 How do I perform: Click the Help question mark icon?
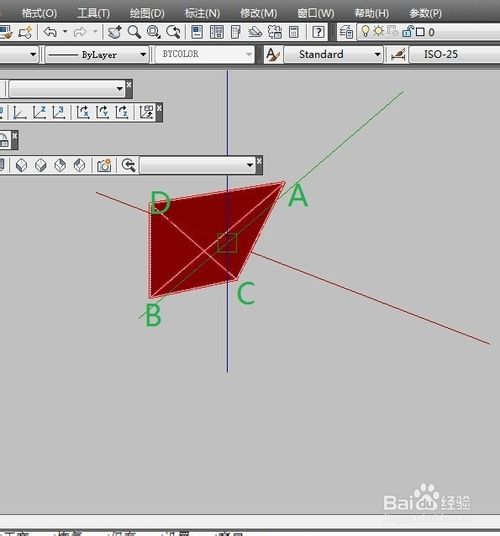[318, 32]
